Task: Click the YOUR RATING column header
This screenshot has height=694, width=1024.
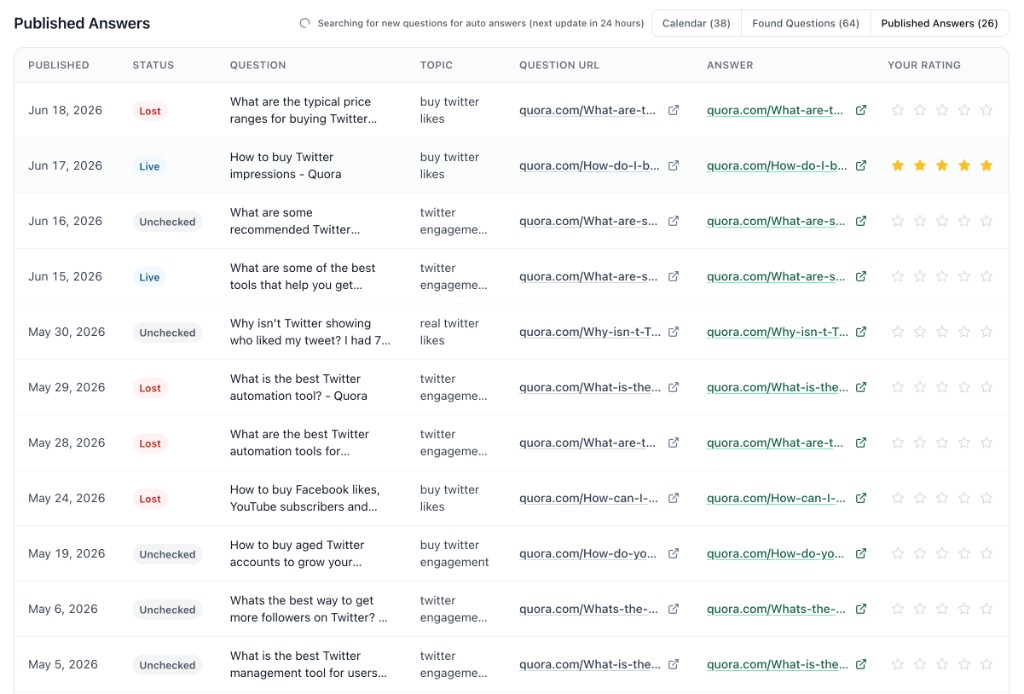Action: tap(924, 65)
